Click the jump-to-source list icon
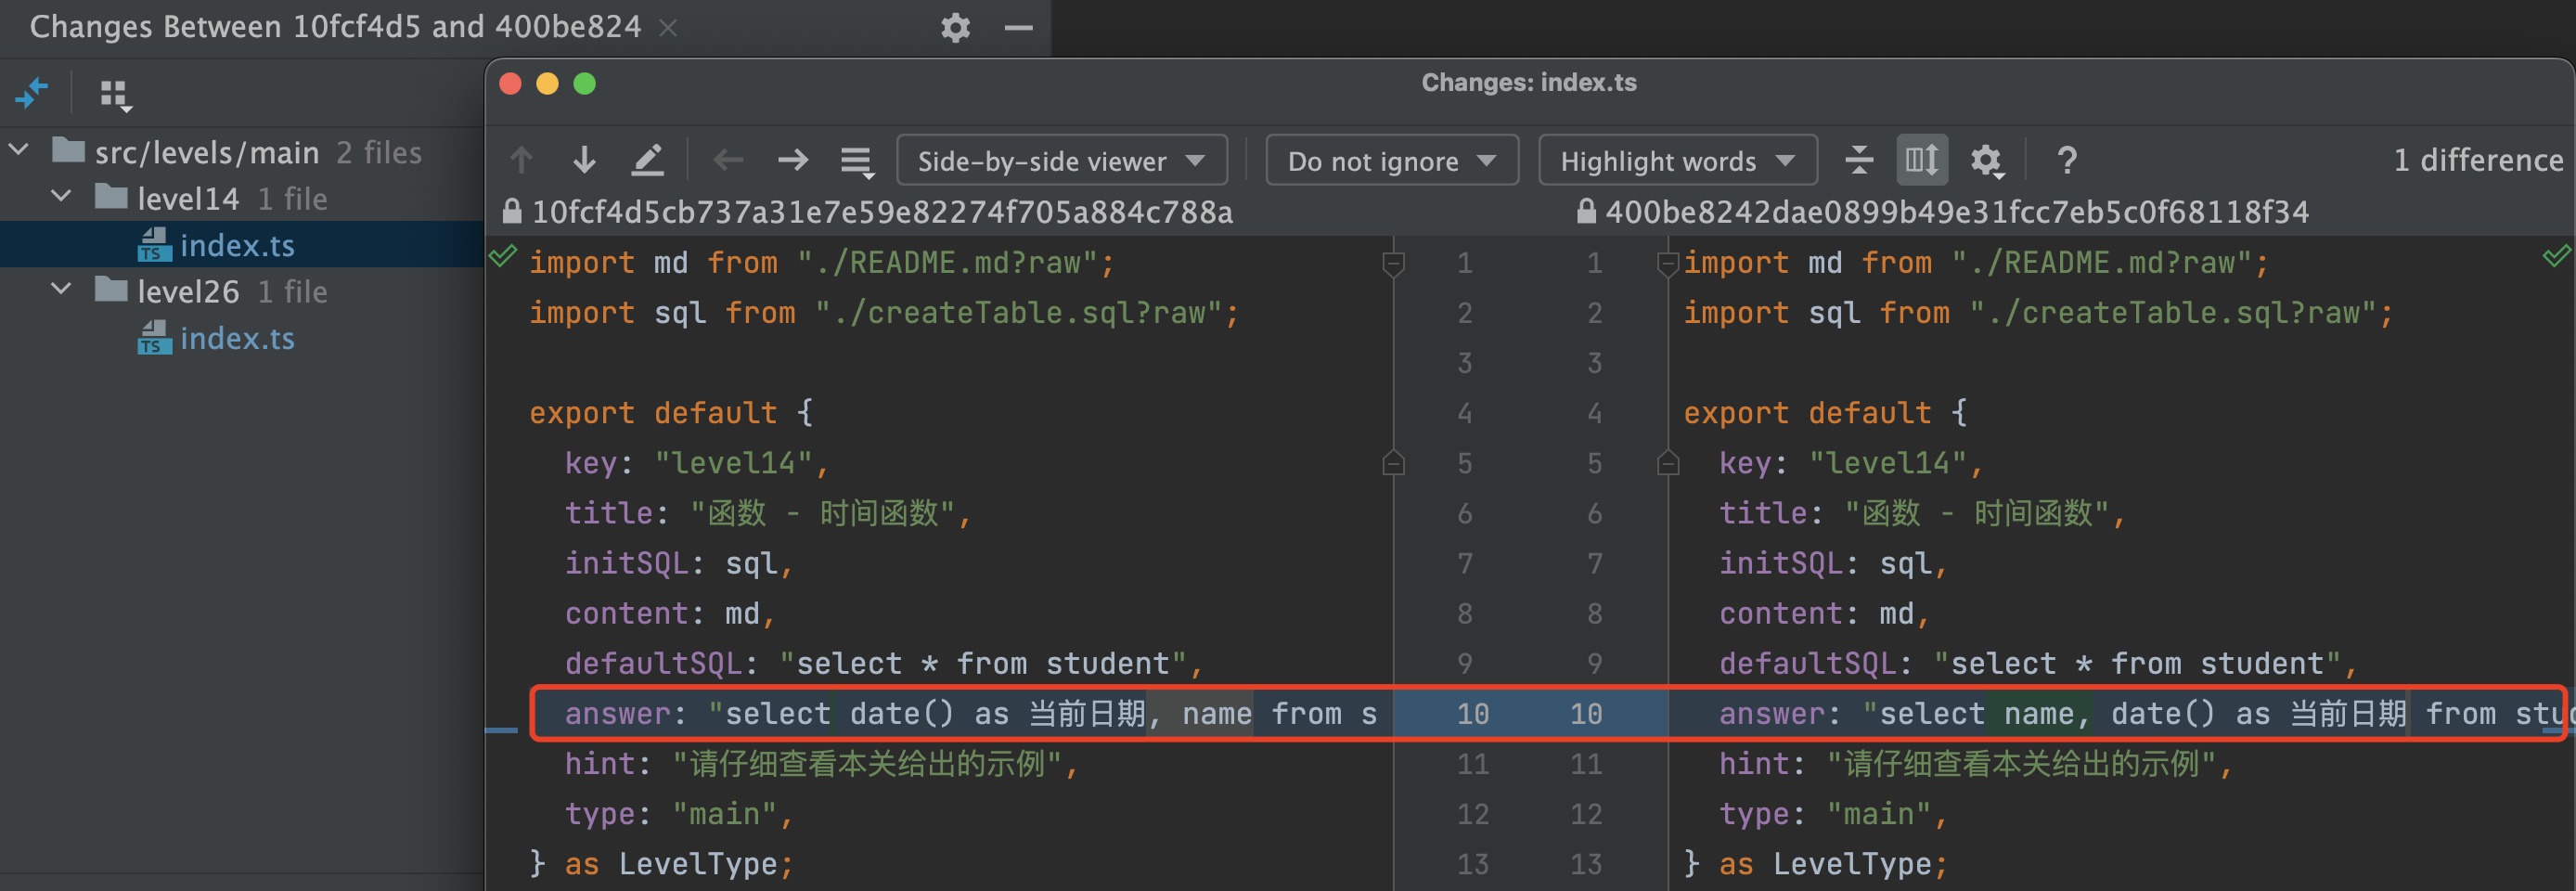 pyautogui.click(x=856, y=160)
